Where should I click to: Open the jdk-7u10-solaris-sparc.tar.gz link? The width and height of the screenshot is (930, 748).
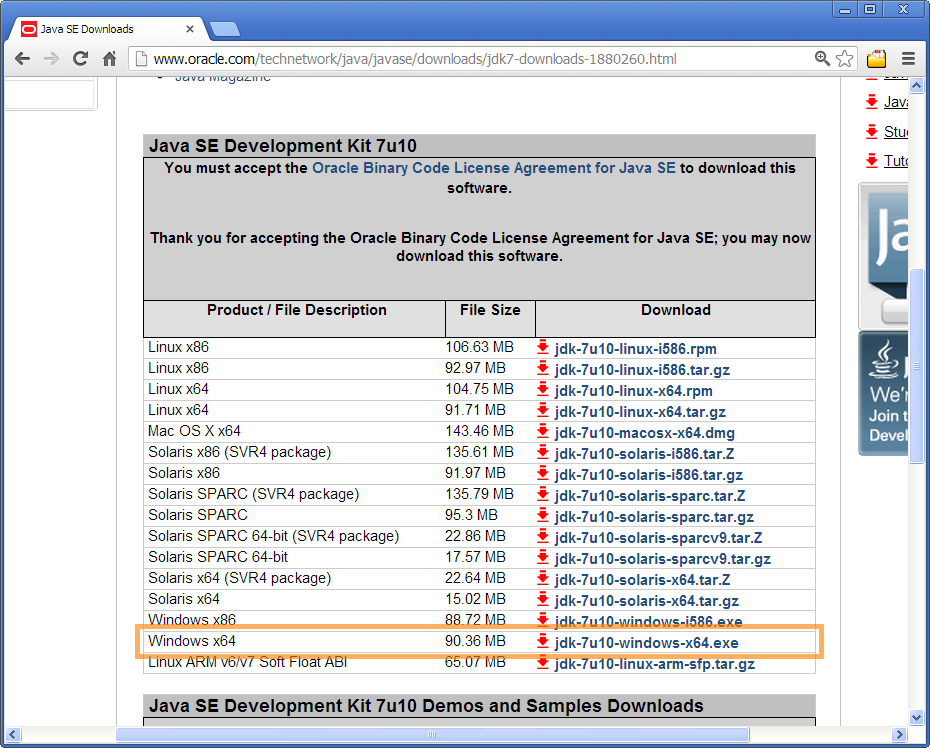[x=654, y=517]
